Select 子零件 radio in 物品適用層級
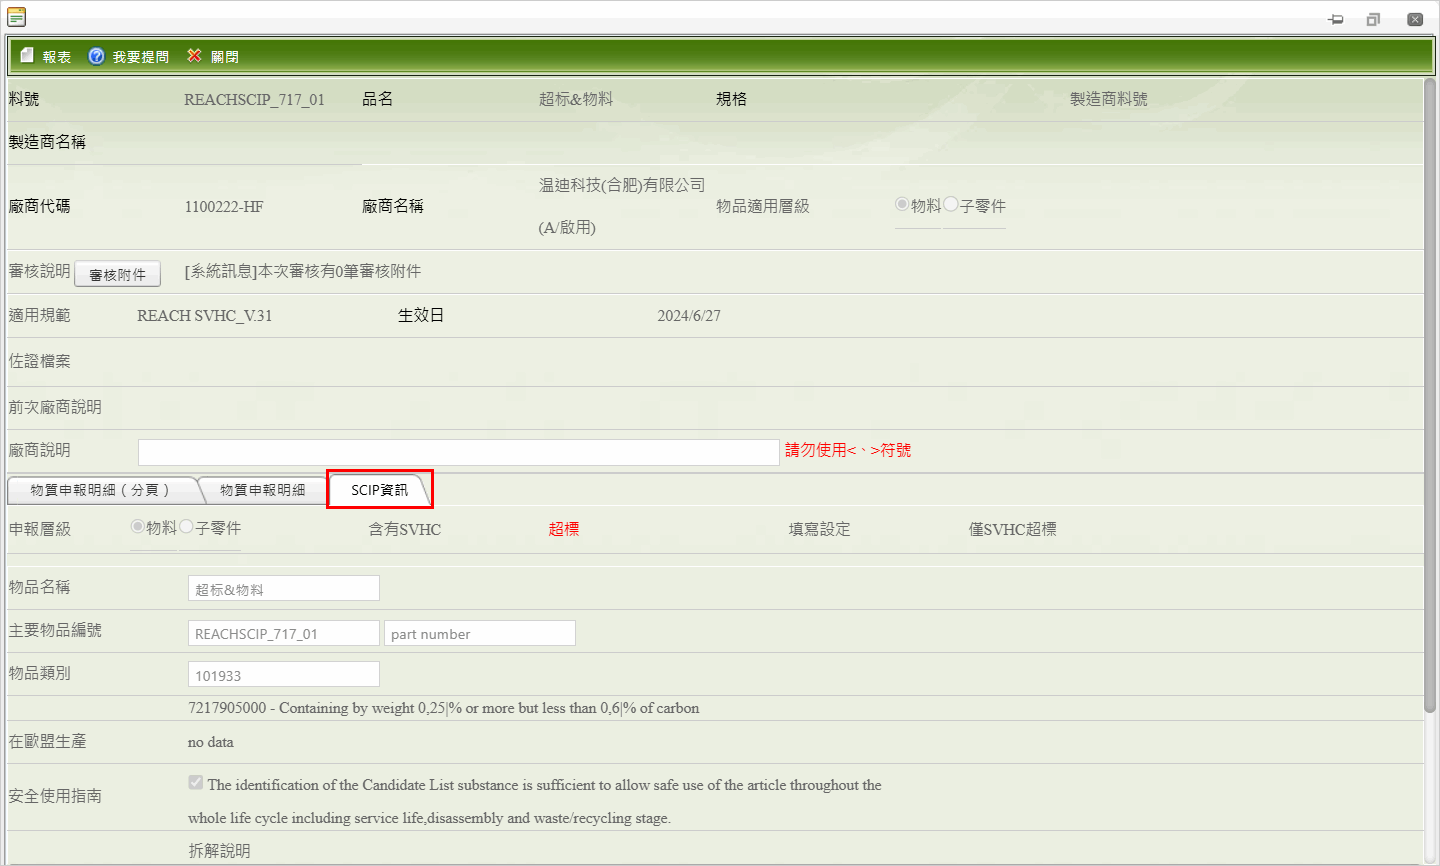This screenshot has width=1440, height=866. [x=950, y=204]
